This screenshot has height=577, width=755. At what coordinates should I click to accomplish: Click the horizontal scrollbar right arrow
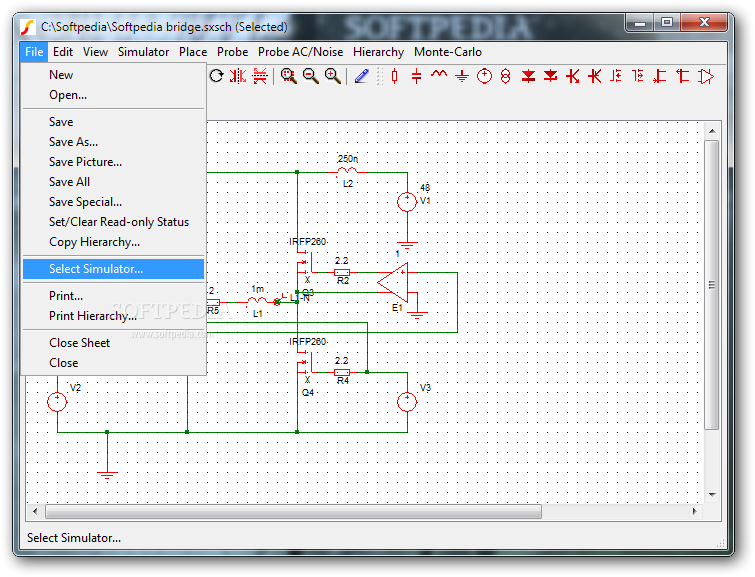694,511
